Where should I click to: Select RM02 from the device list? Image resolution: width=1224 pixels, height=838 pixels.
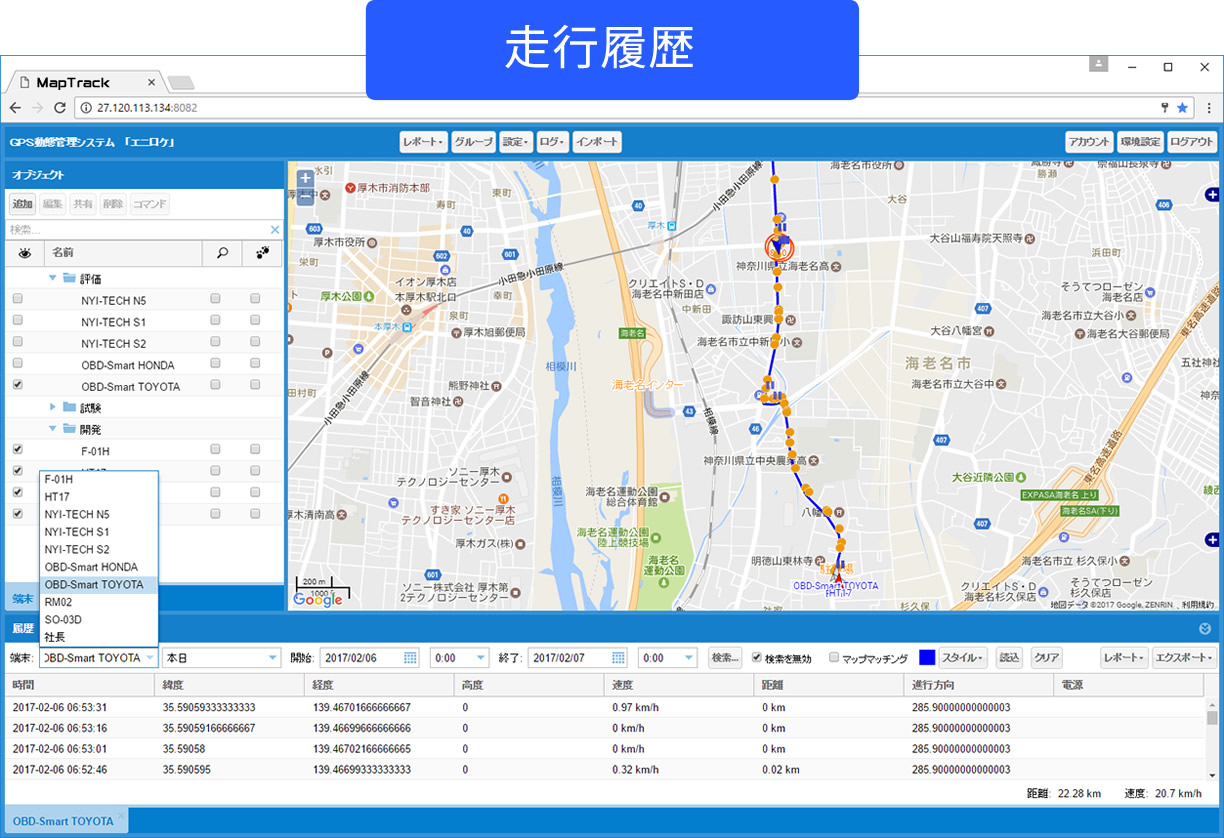[x=99, y=602]
